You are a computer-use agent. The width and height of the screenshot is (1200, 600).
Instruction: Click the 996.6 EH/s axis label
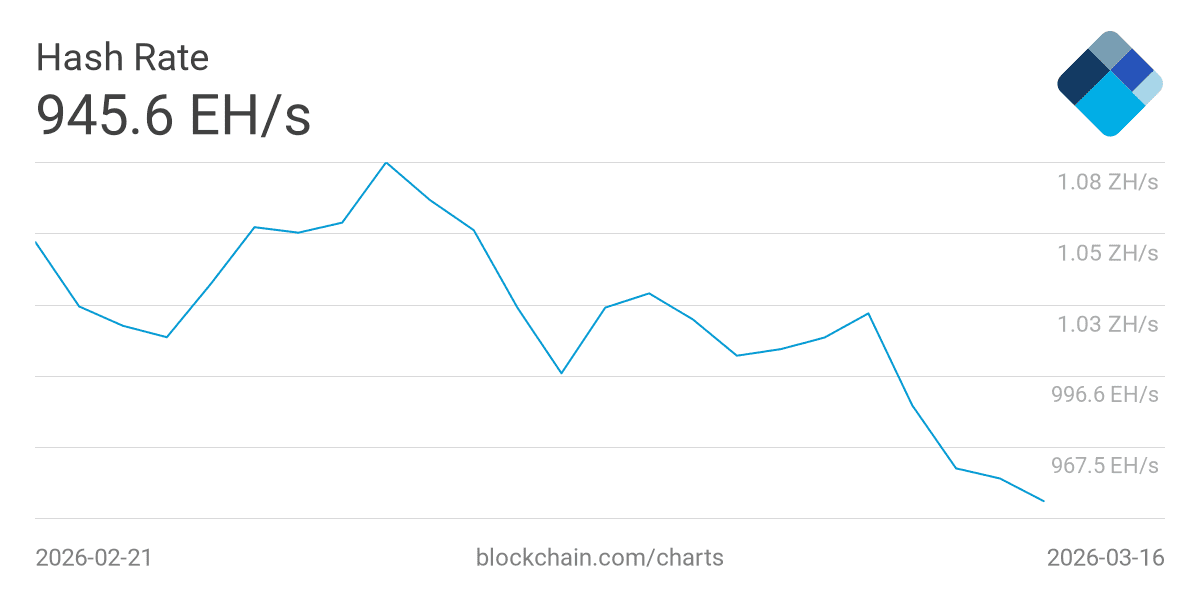click(x=1104, y=395)
